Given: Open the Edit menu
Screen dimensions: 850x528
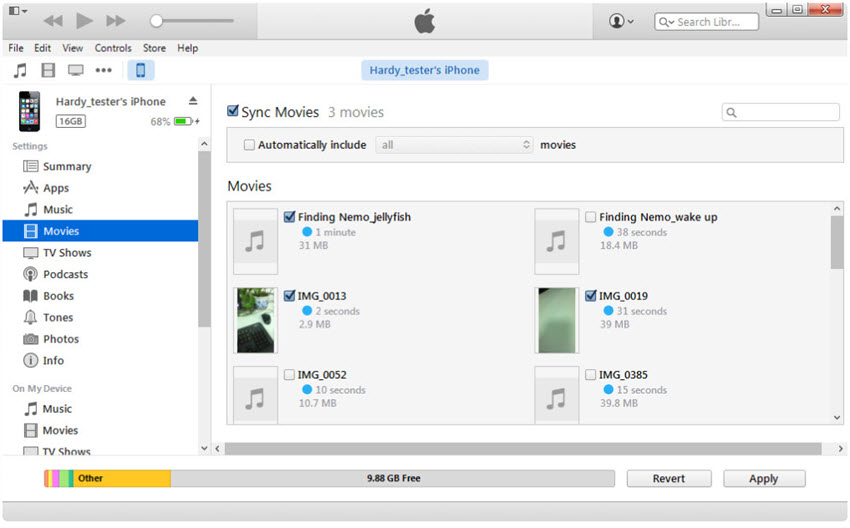Looking at the screenshot, I should point(42,48).
